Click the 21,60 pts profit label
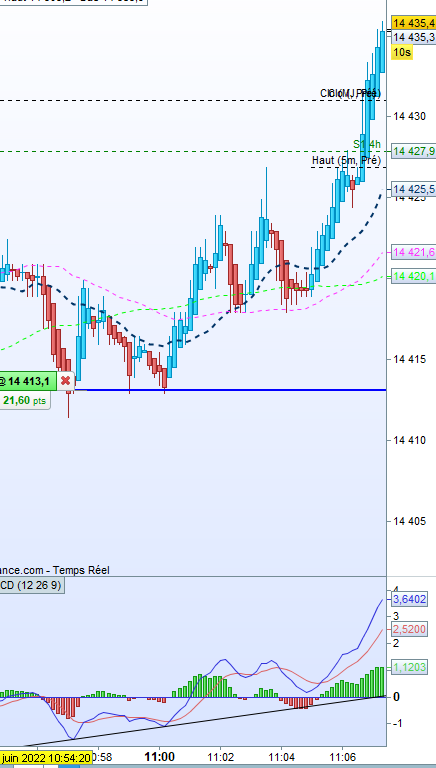436x768 pixels. click(24, 401)
